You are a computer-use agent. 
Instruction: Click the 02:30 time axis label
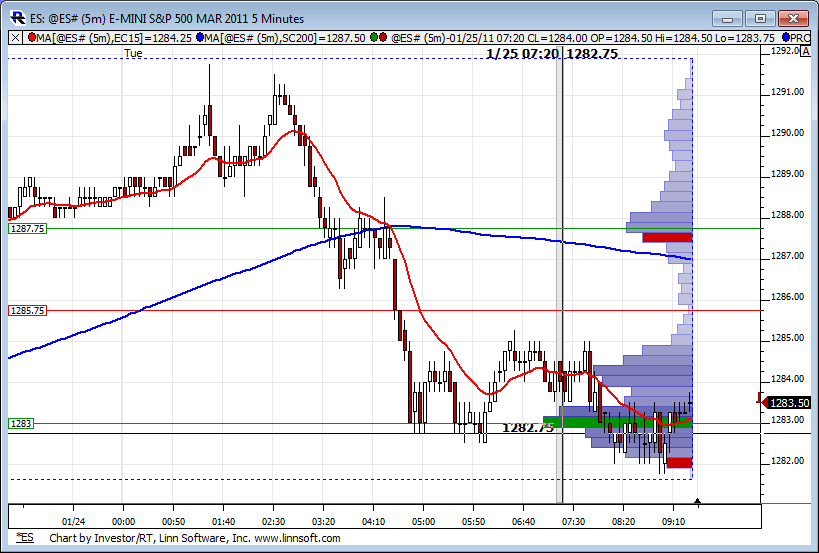pyautogui.click(x=273, y=521)
